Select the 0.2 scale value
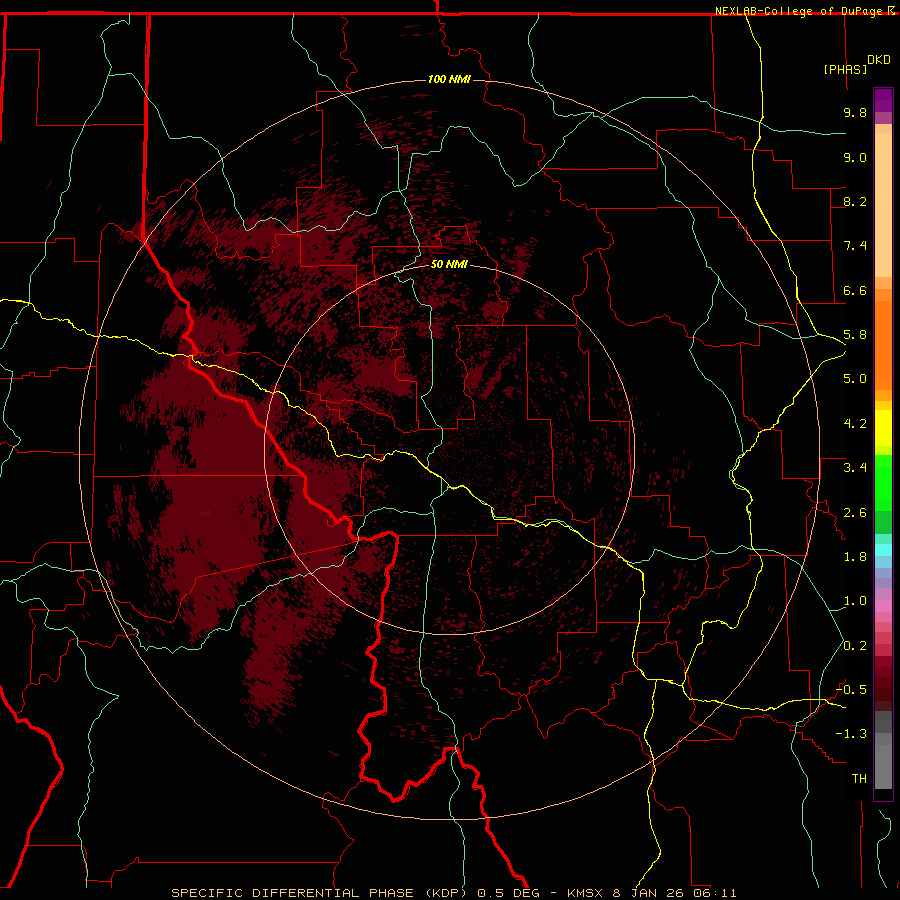The width and height of the screenshot is (900, 900). [855, 646]
